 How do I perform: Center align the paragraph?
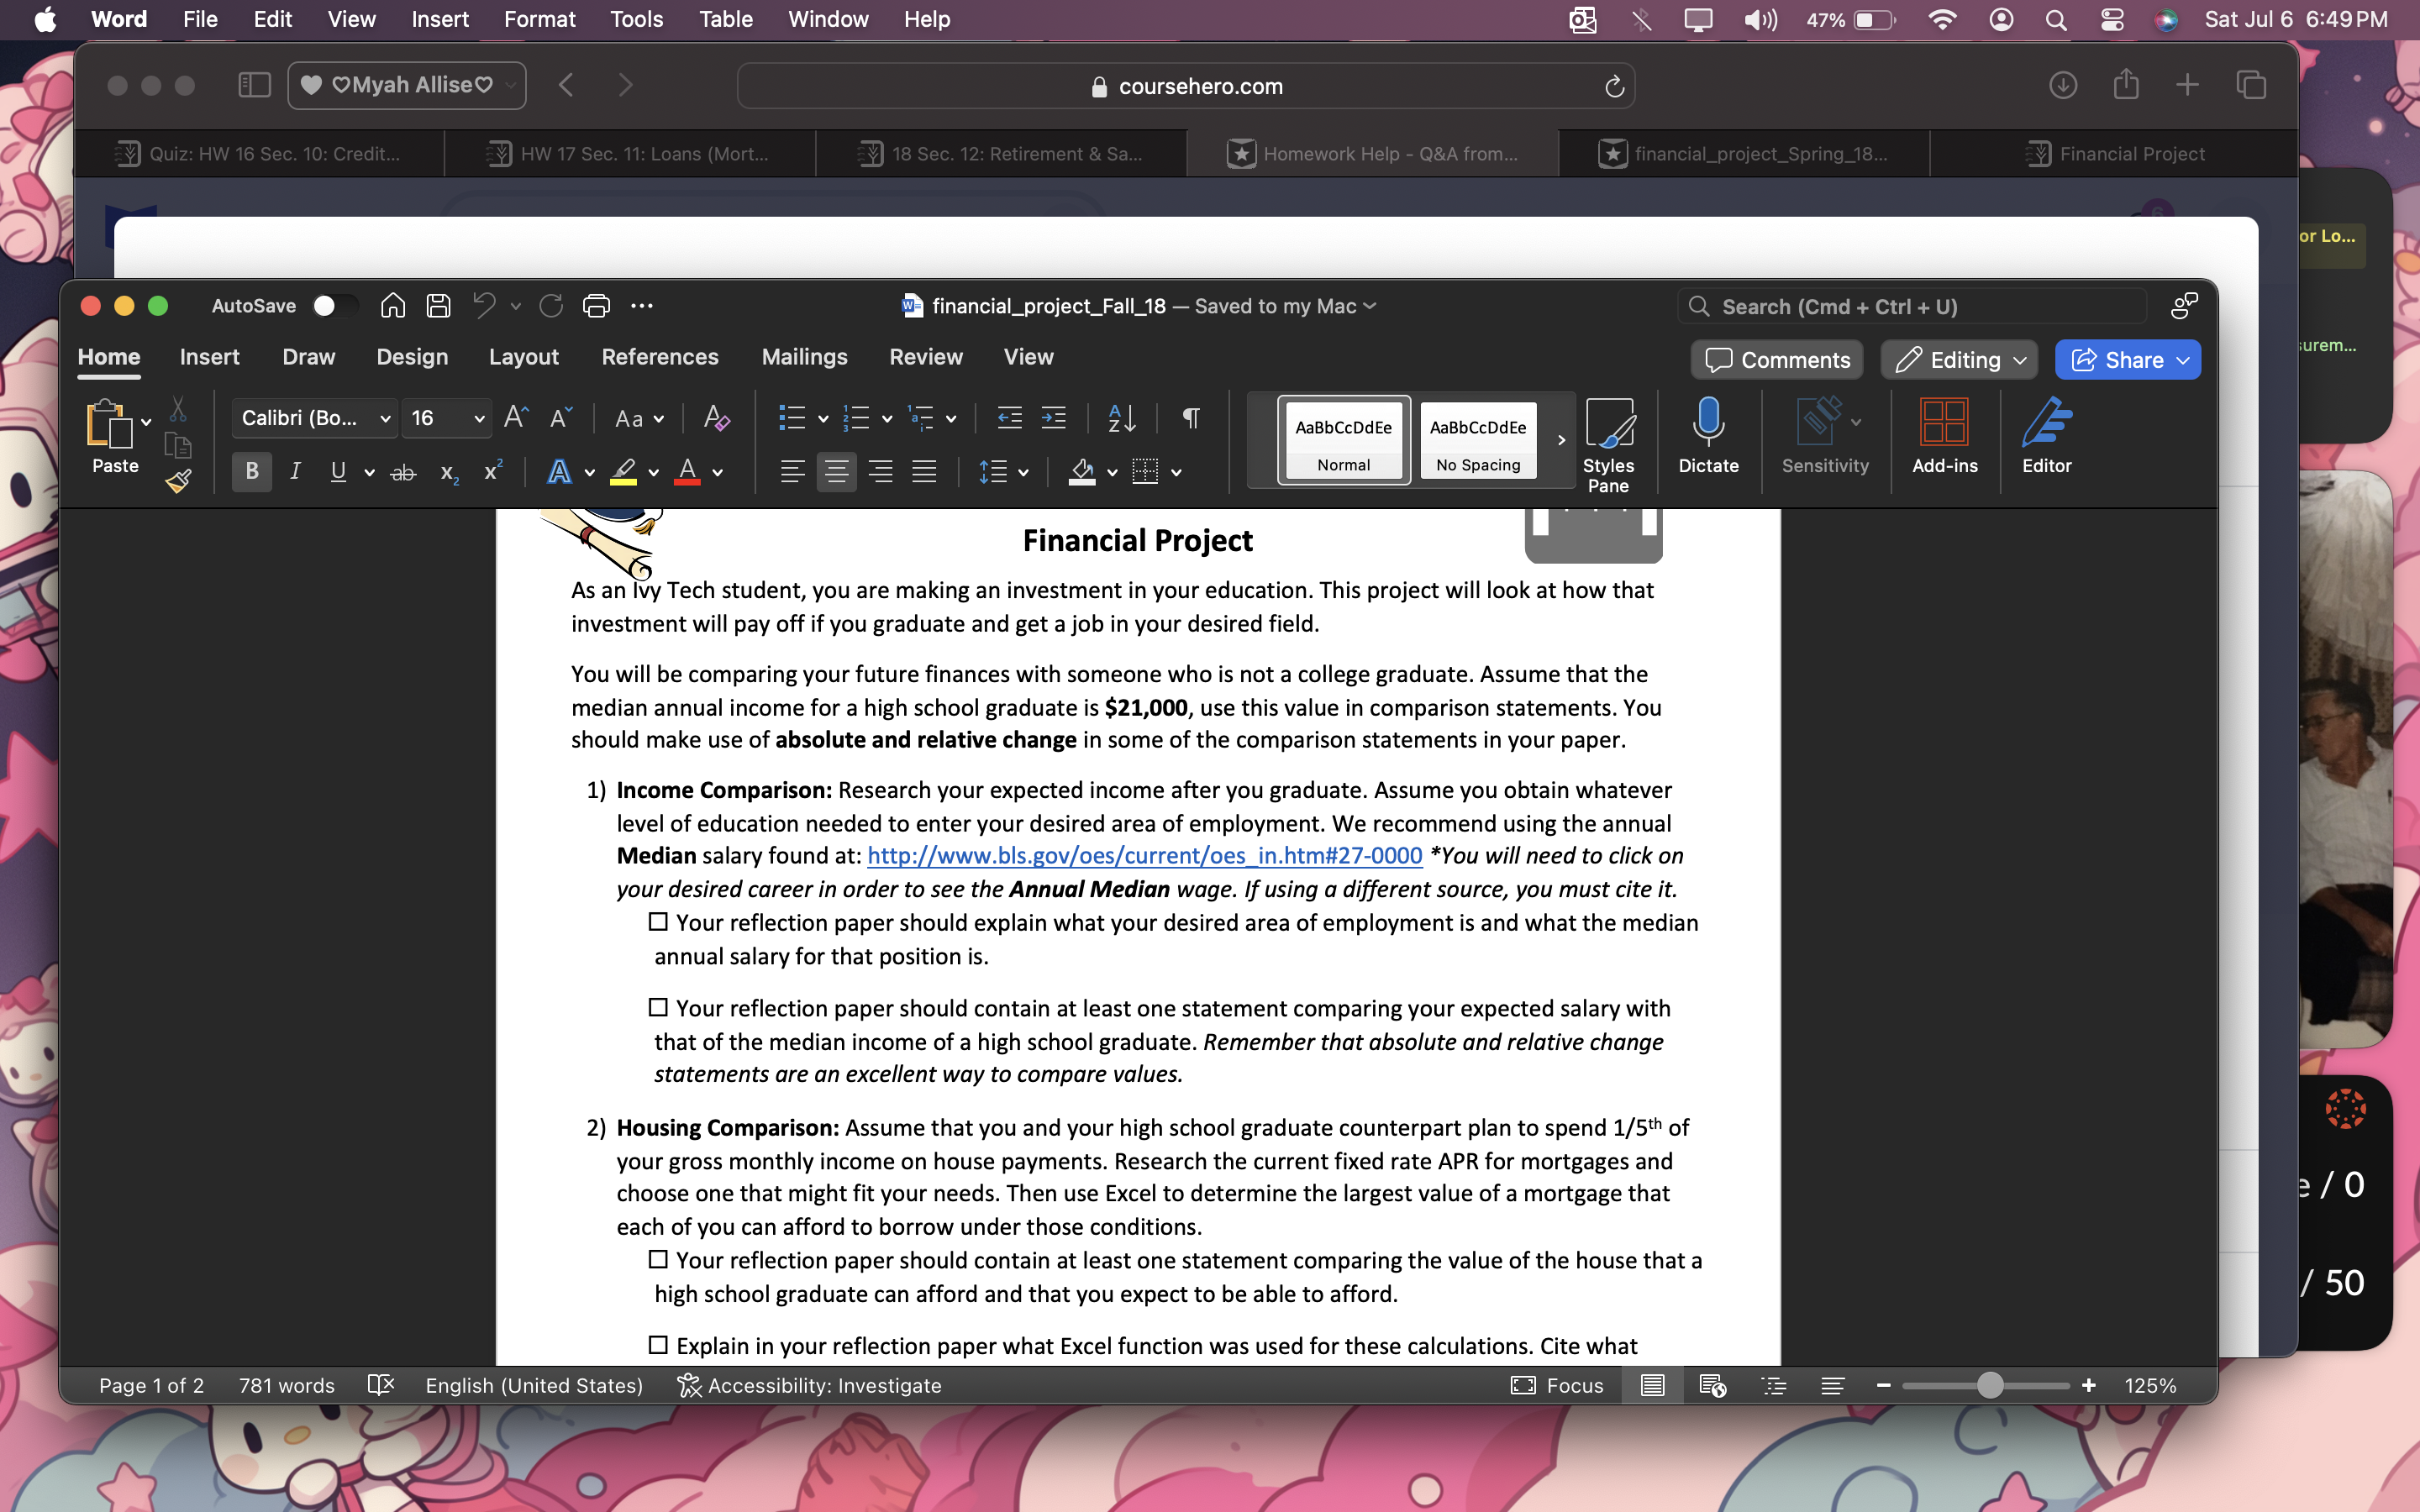click(x=837, y=472)
